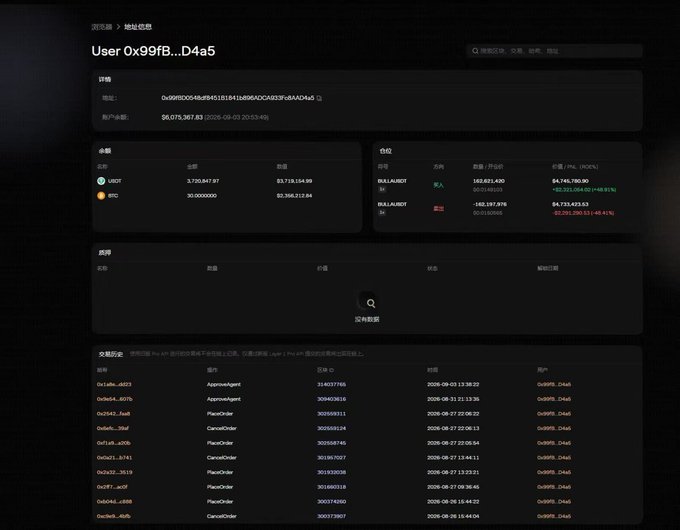Click the account balance $6,075,367.83
The height and width of the screenshot is (530, 680).
pyautogui.click(x=182, y=117)
